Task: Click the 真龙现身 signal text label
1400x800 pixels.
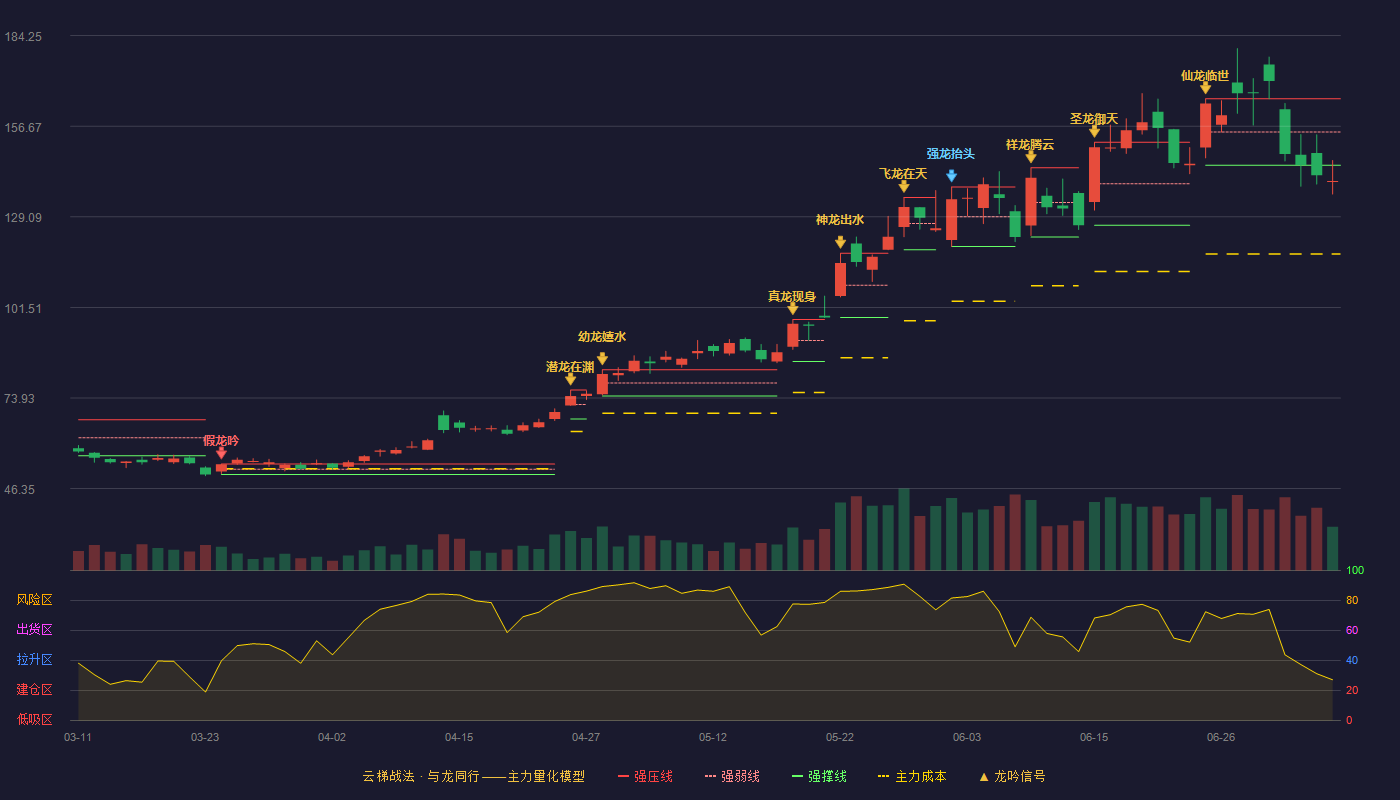Action: (x=792, y=297)
